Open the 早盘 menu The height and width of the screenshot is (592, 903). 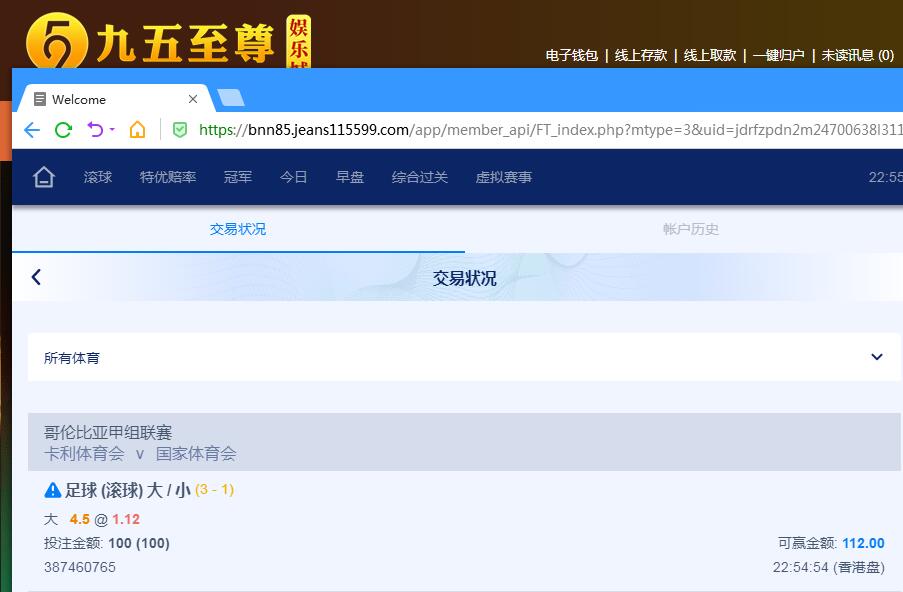350,177
